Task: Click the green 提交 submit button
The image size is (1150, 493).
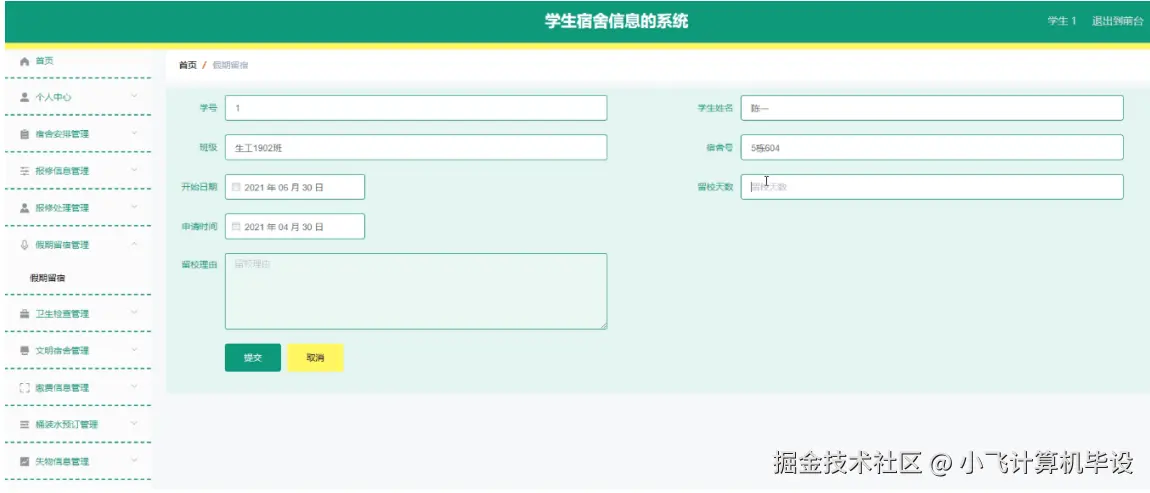Action: coord(252,358)
